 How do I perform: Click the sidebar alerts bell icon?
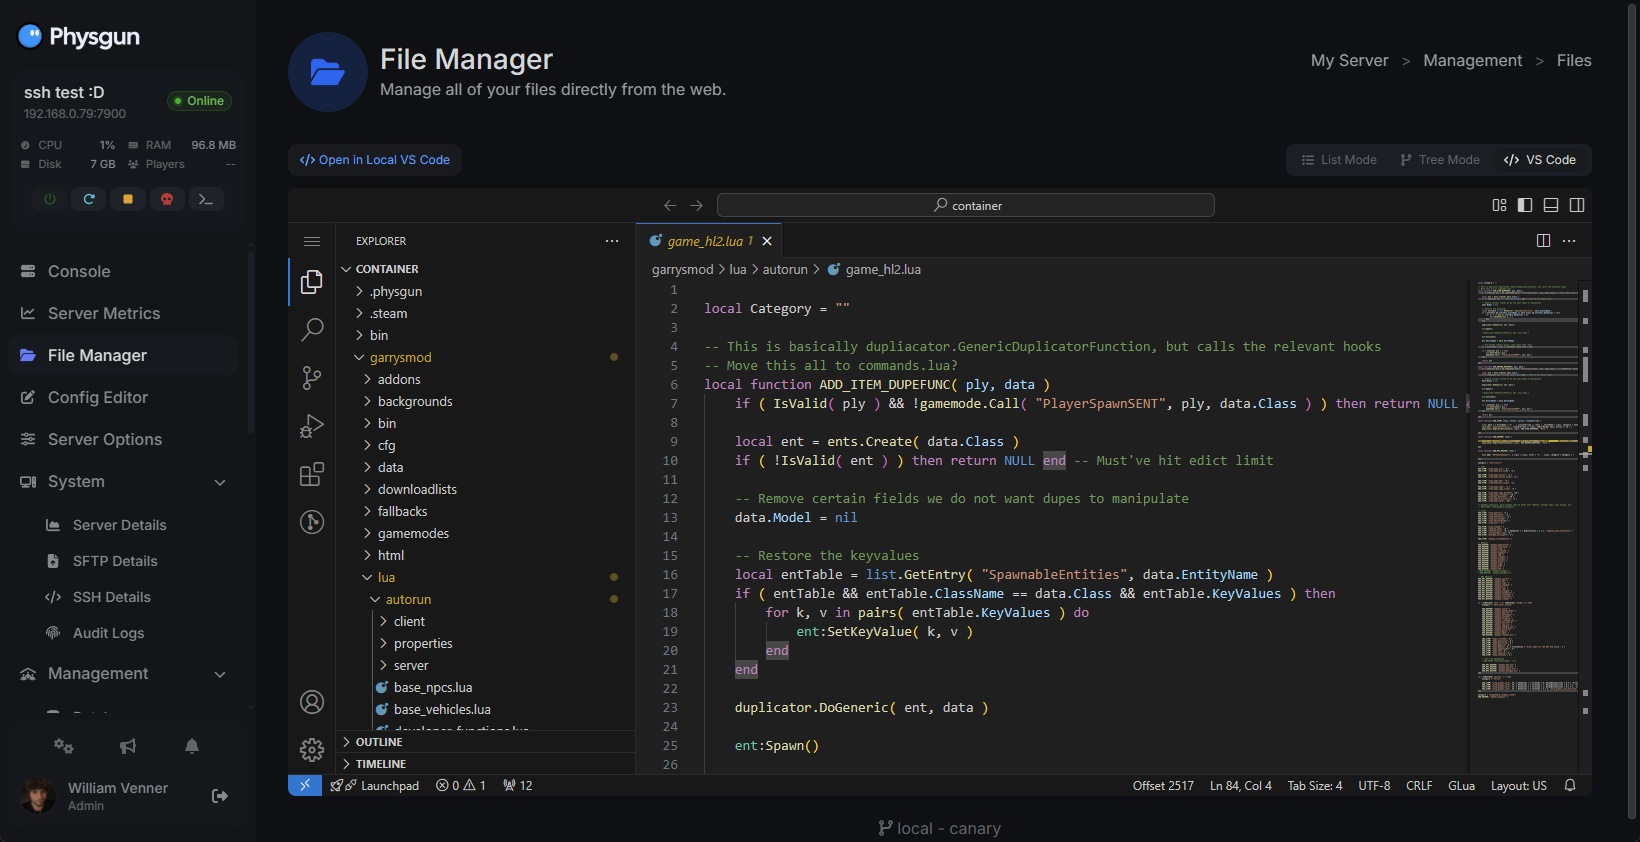[x=192, y=746]
